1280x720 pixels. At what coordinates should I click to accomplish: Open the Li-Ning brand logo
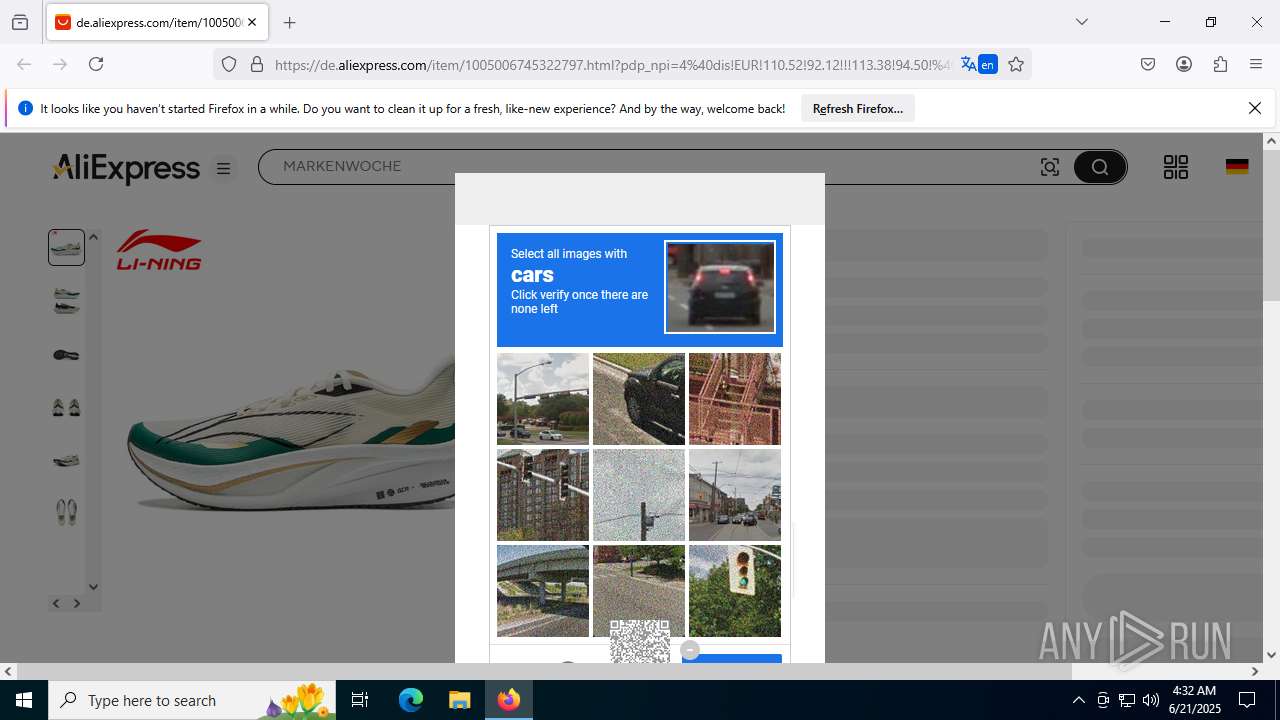(x=159, y=250)
